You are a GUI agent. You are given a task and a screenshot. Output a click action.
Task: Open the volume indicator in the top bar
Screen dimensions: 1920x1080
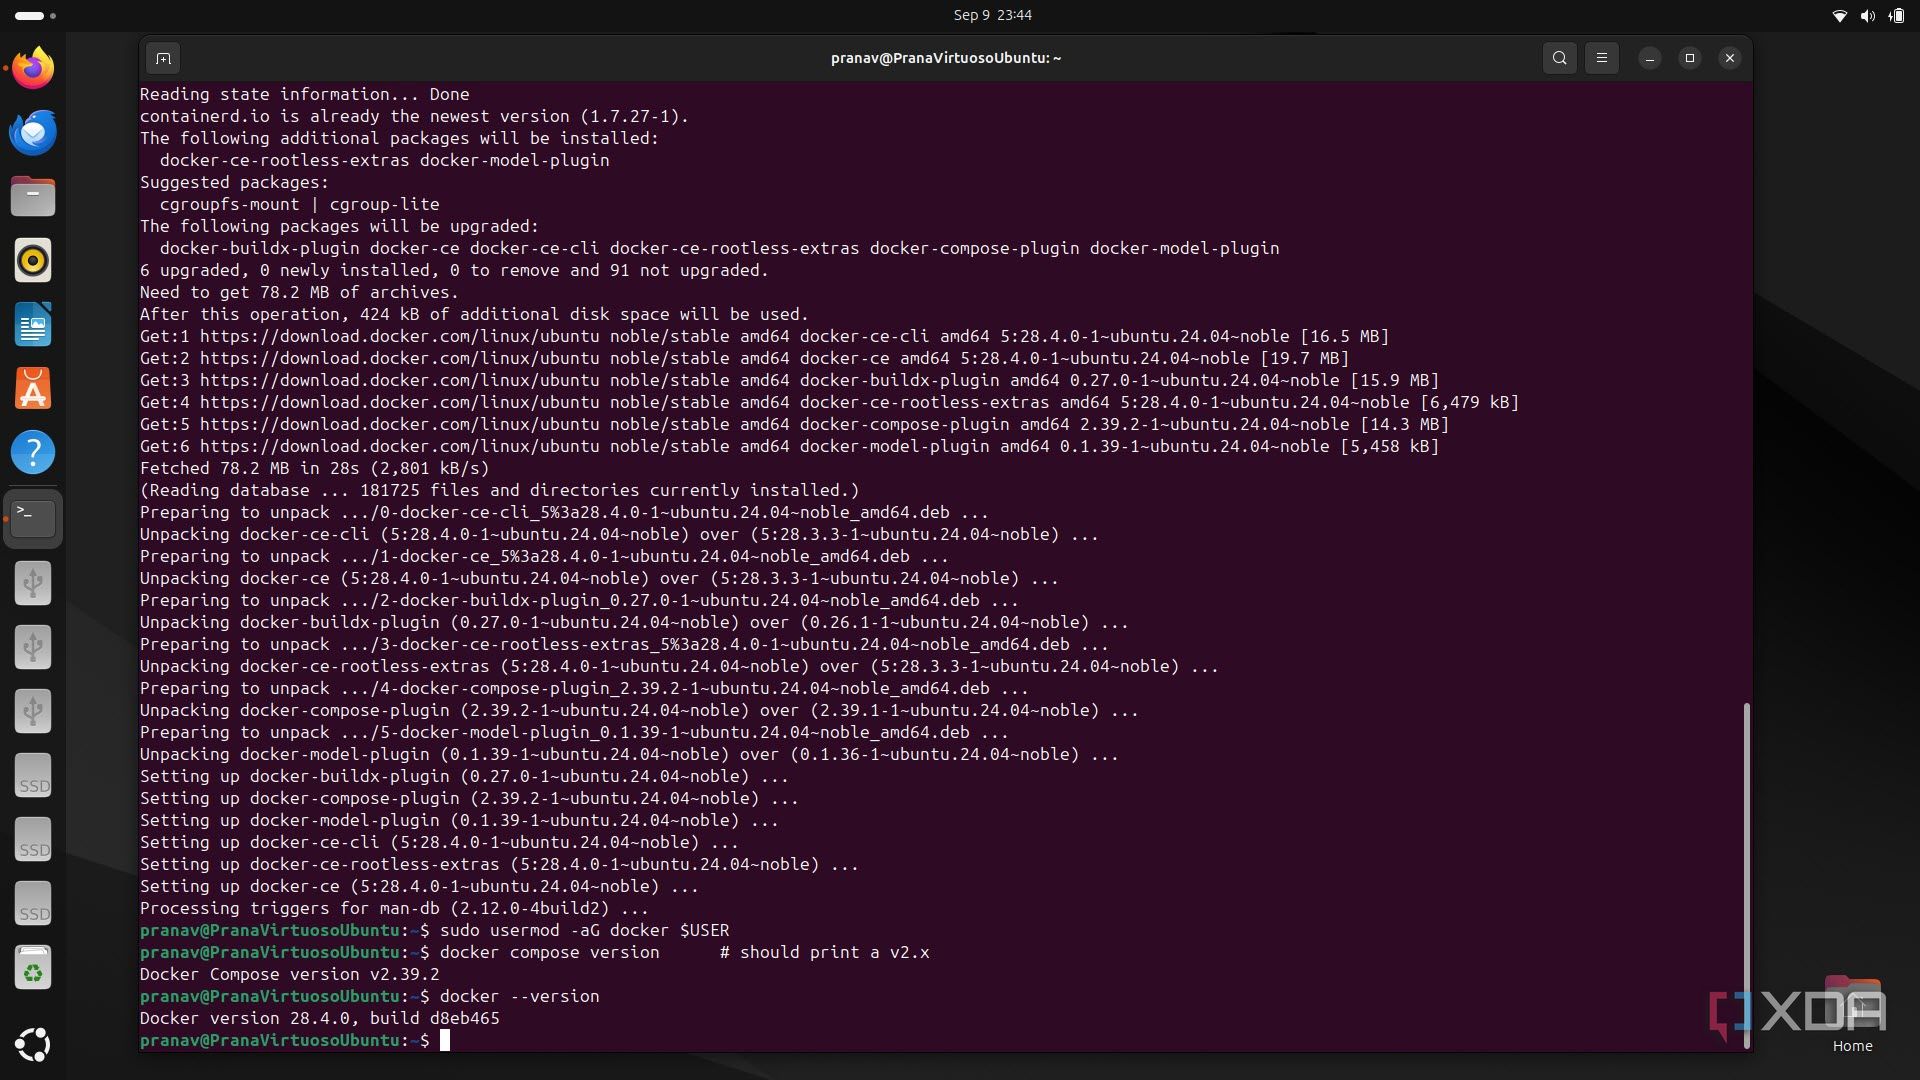[x=1866, y=15]
